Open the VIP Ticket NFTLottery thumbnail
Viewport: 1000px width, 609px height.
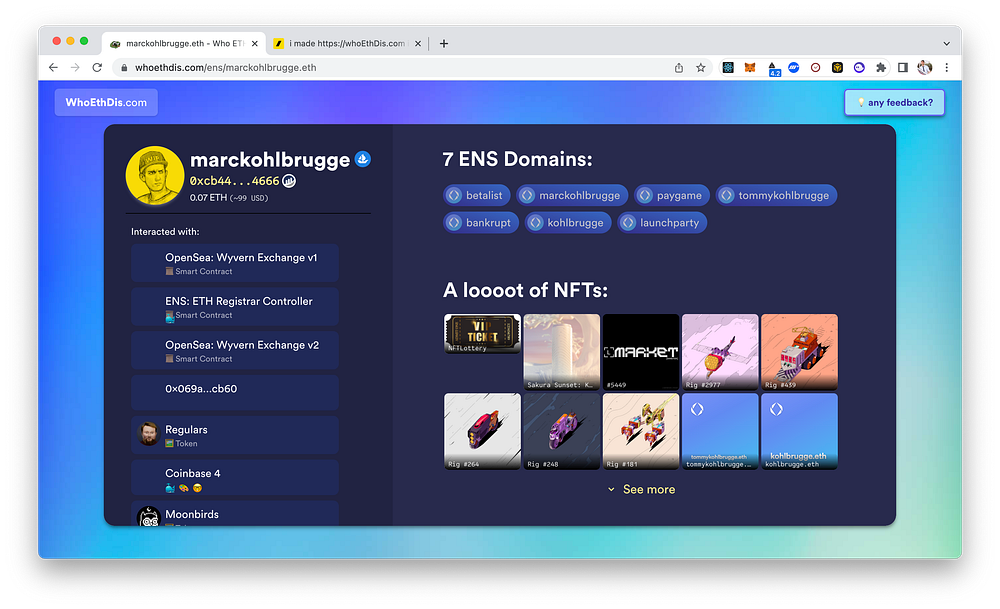tap(482, 333)
